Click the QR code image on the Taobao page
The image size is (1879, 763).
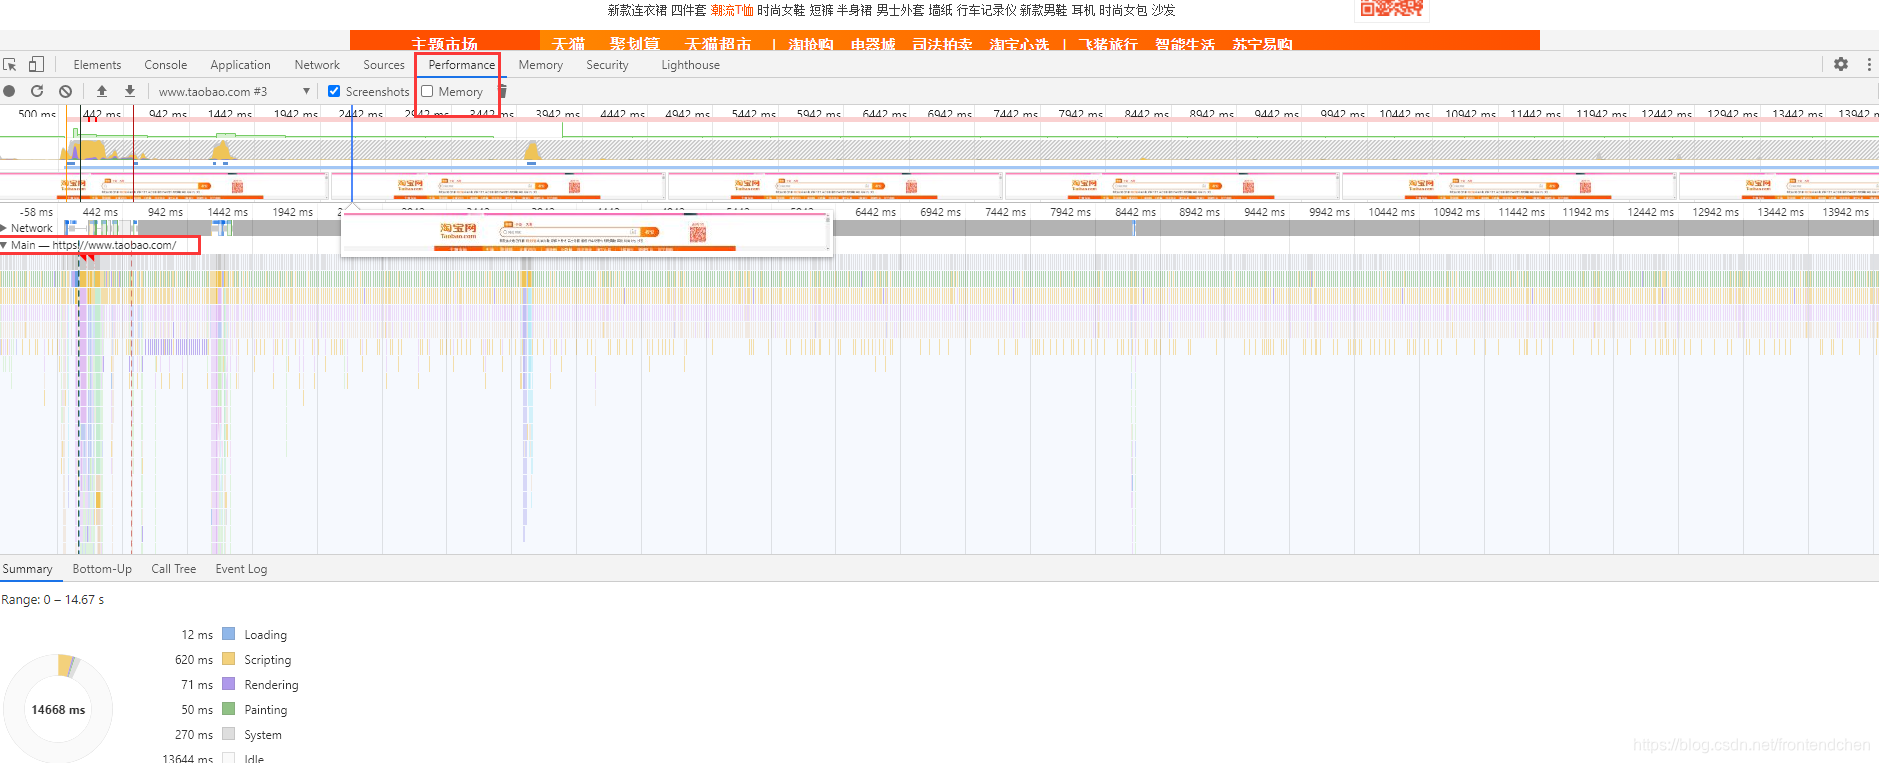click(1391, 9)
